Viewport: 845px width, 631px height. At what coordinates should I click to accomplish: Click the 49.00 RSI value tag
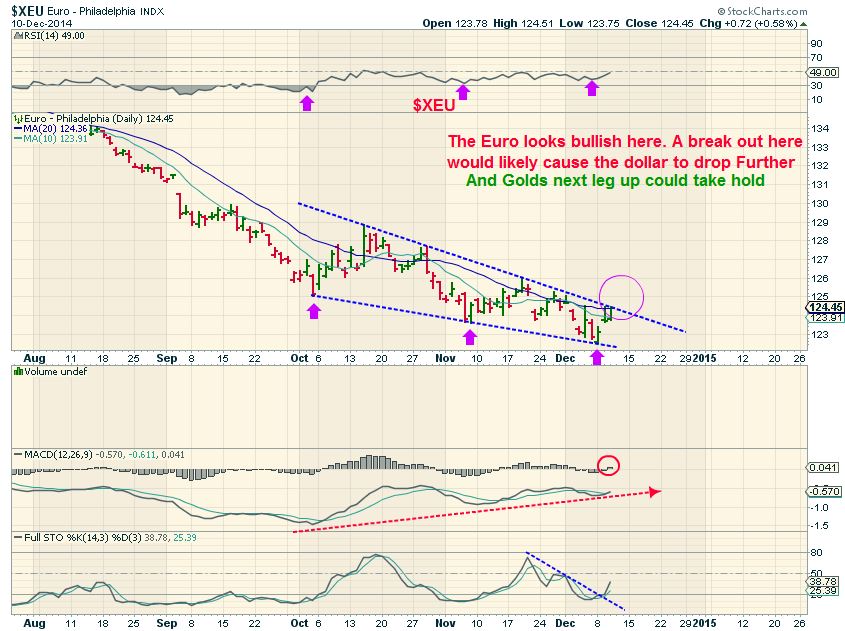[824, 73]
